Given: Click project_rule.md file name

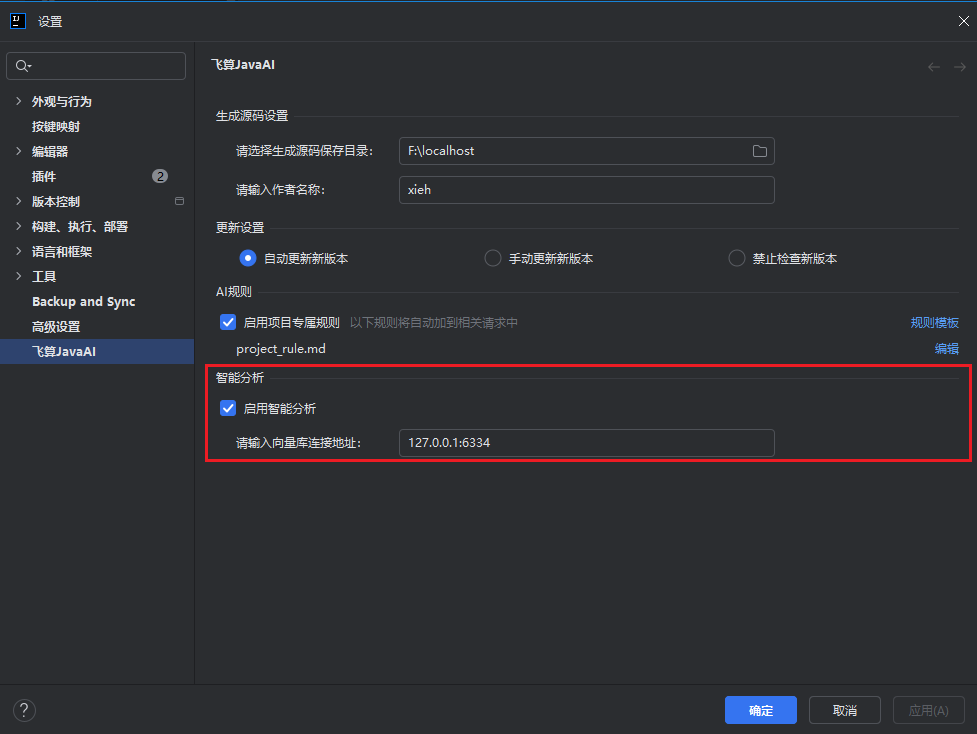Looking at the screenshot, I should (281, 349).
